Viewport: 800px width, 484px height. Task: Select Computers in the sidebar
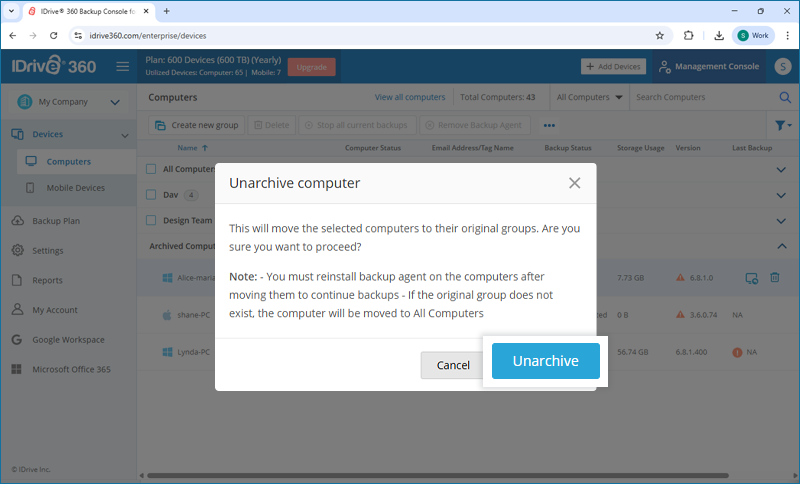coord(68,162)
